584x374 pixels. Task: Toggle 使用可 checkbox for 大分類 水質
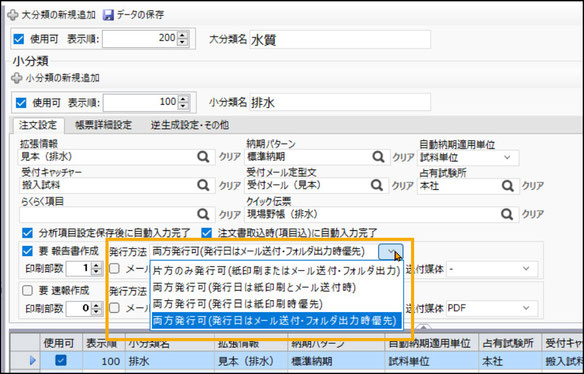[19, 39]
